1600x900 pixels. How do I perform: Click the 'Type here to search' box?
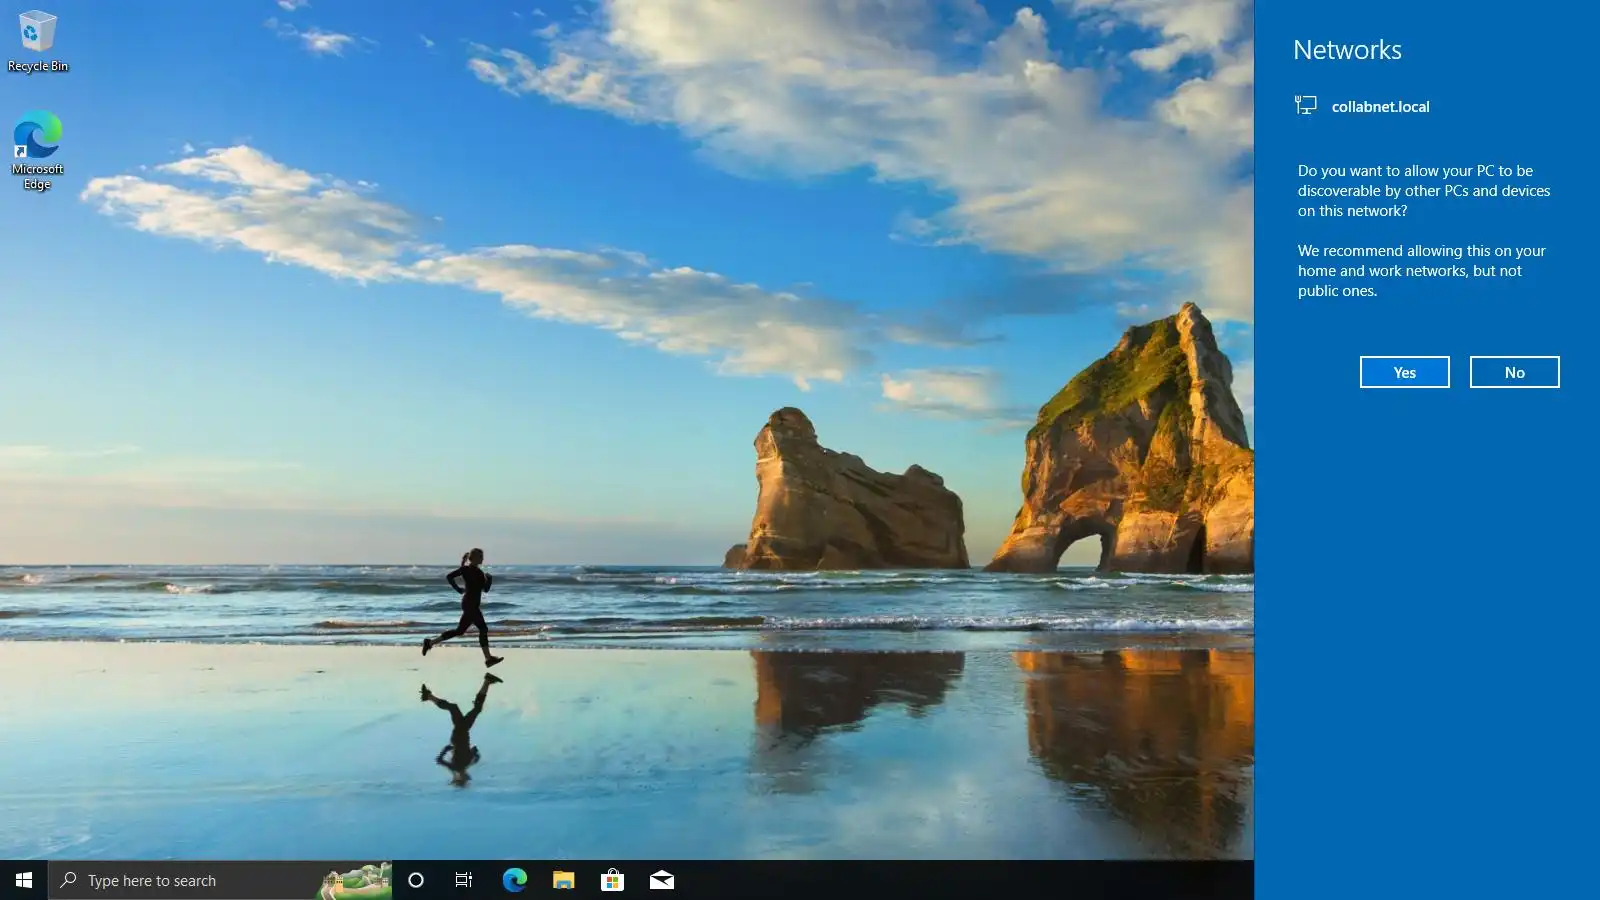tap(220, 880)
